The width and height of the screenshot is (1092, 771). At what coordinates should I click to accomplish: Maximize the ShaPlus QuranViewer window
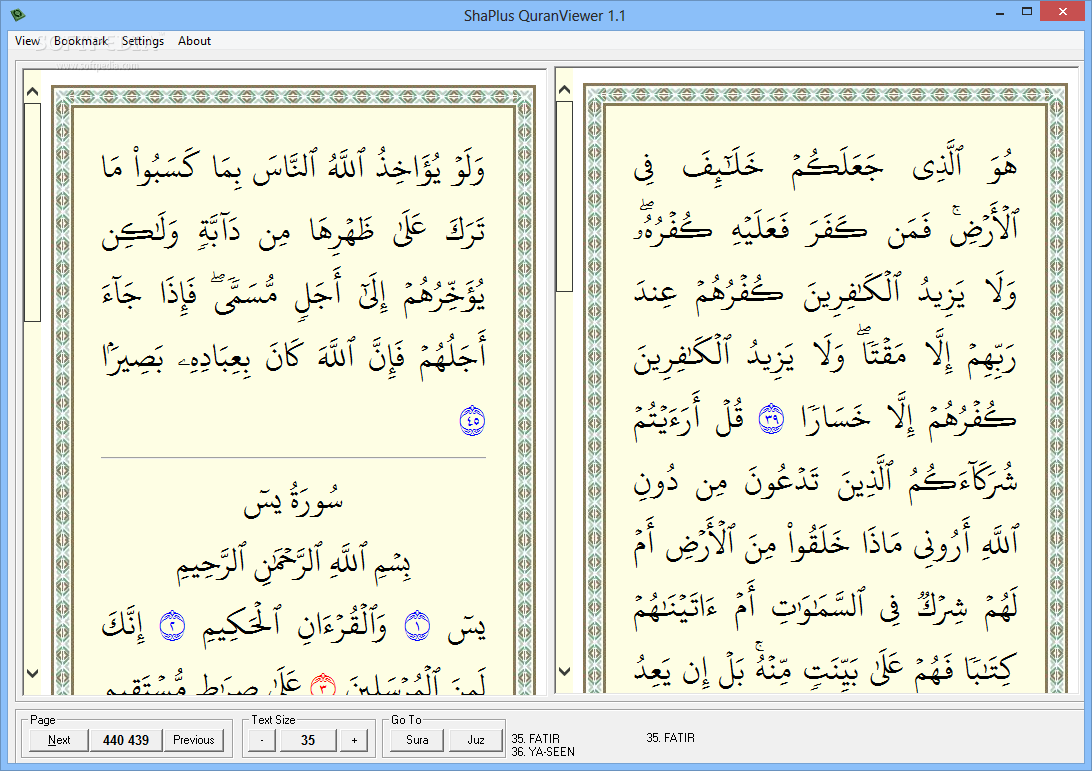click(1027, 12)
